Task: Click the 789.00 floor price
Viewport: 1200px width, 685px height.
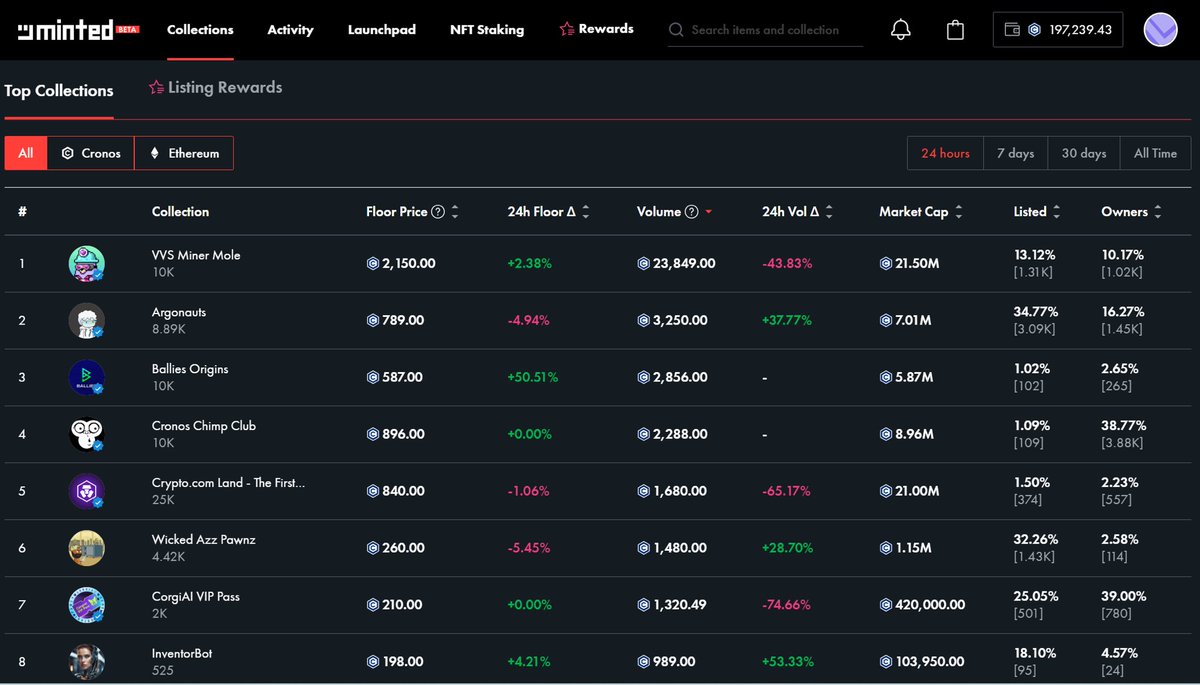Action: 395,321
